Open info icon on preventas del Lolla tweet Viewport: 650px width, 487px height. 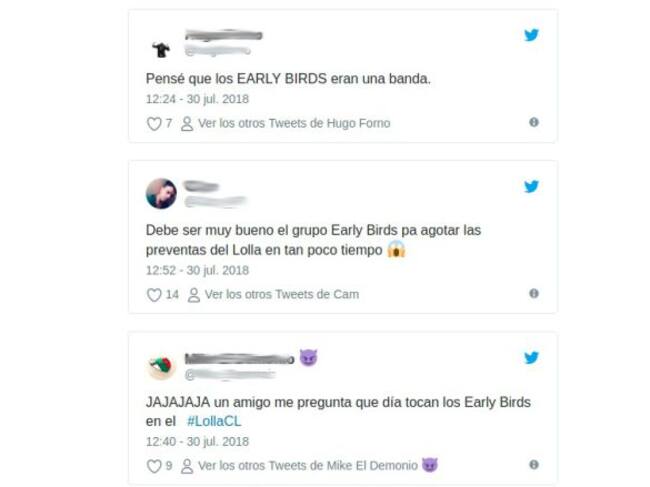coord(534,293)
